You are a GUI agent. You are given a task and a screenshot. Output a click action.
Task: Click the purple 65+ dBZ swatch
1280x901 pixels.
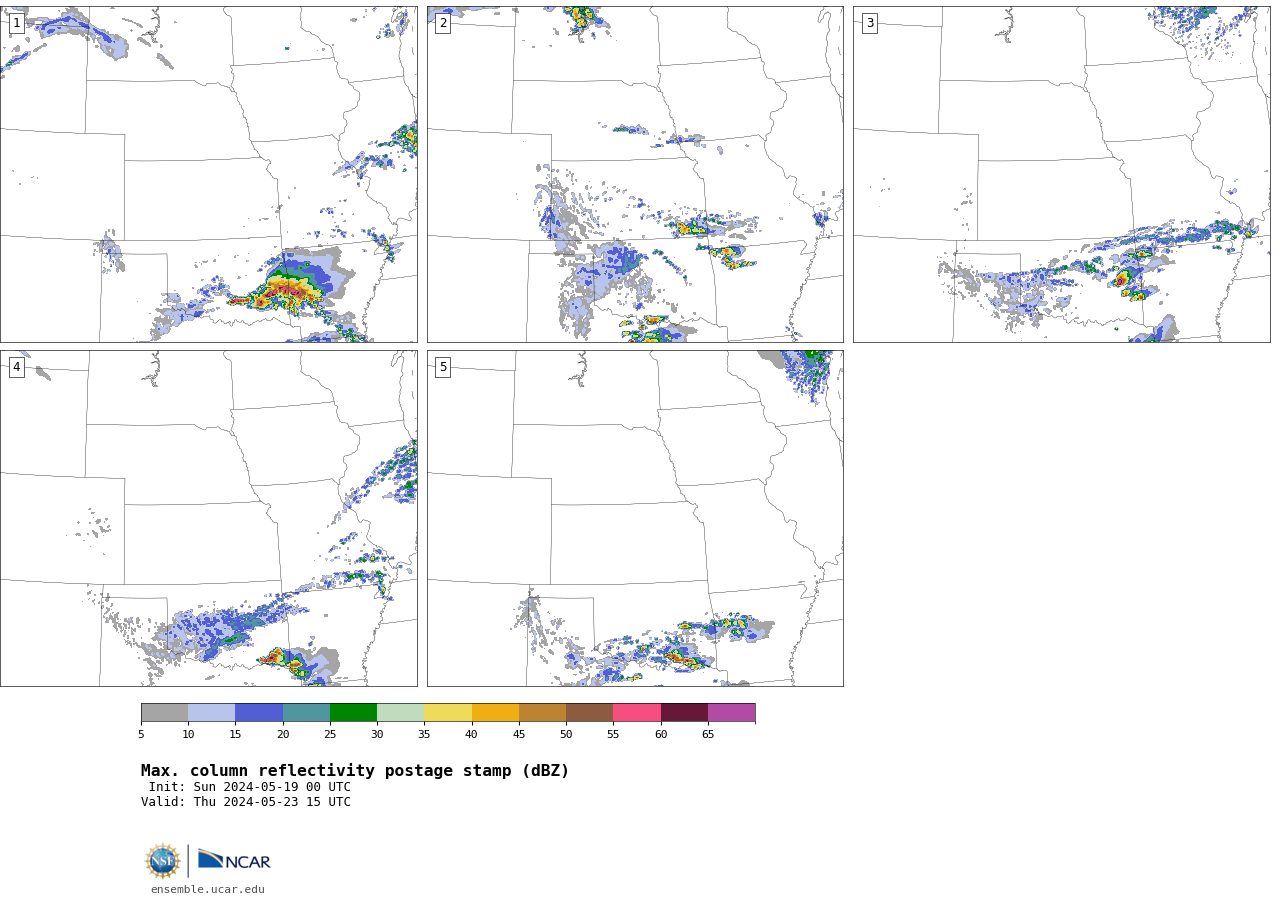pos(731,712)
